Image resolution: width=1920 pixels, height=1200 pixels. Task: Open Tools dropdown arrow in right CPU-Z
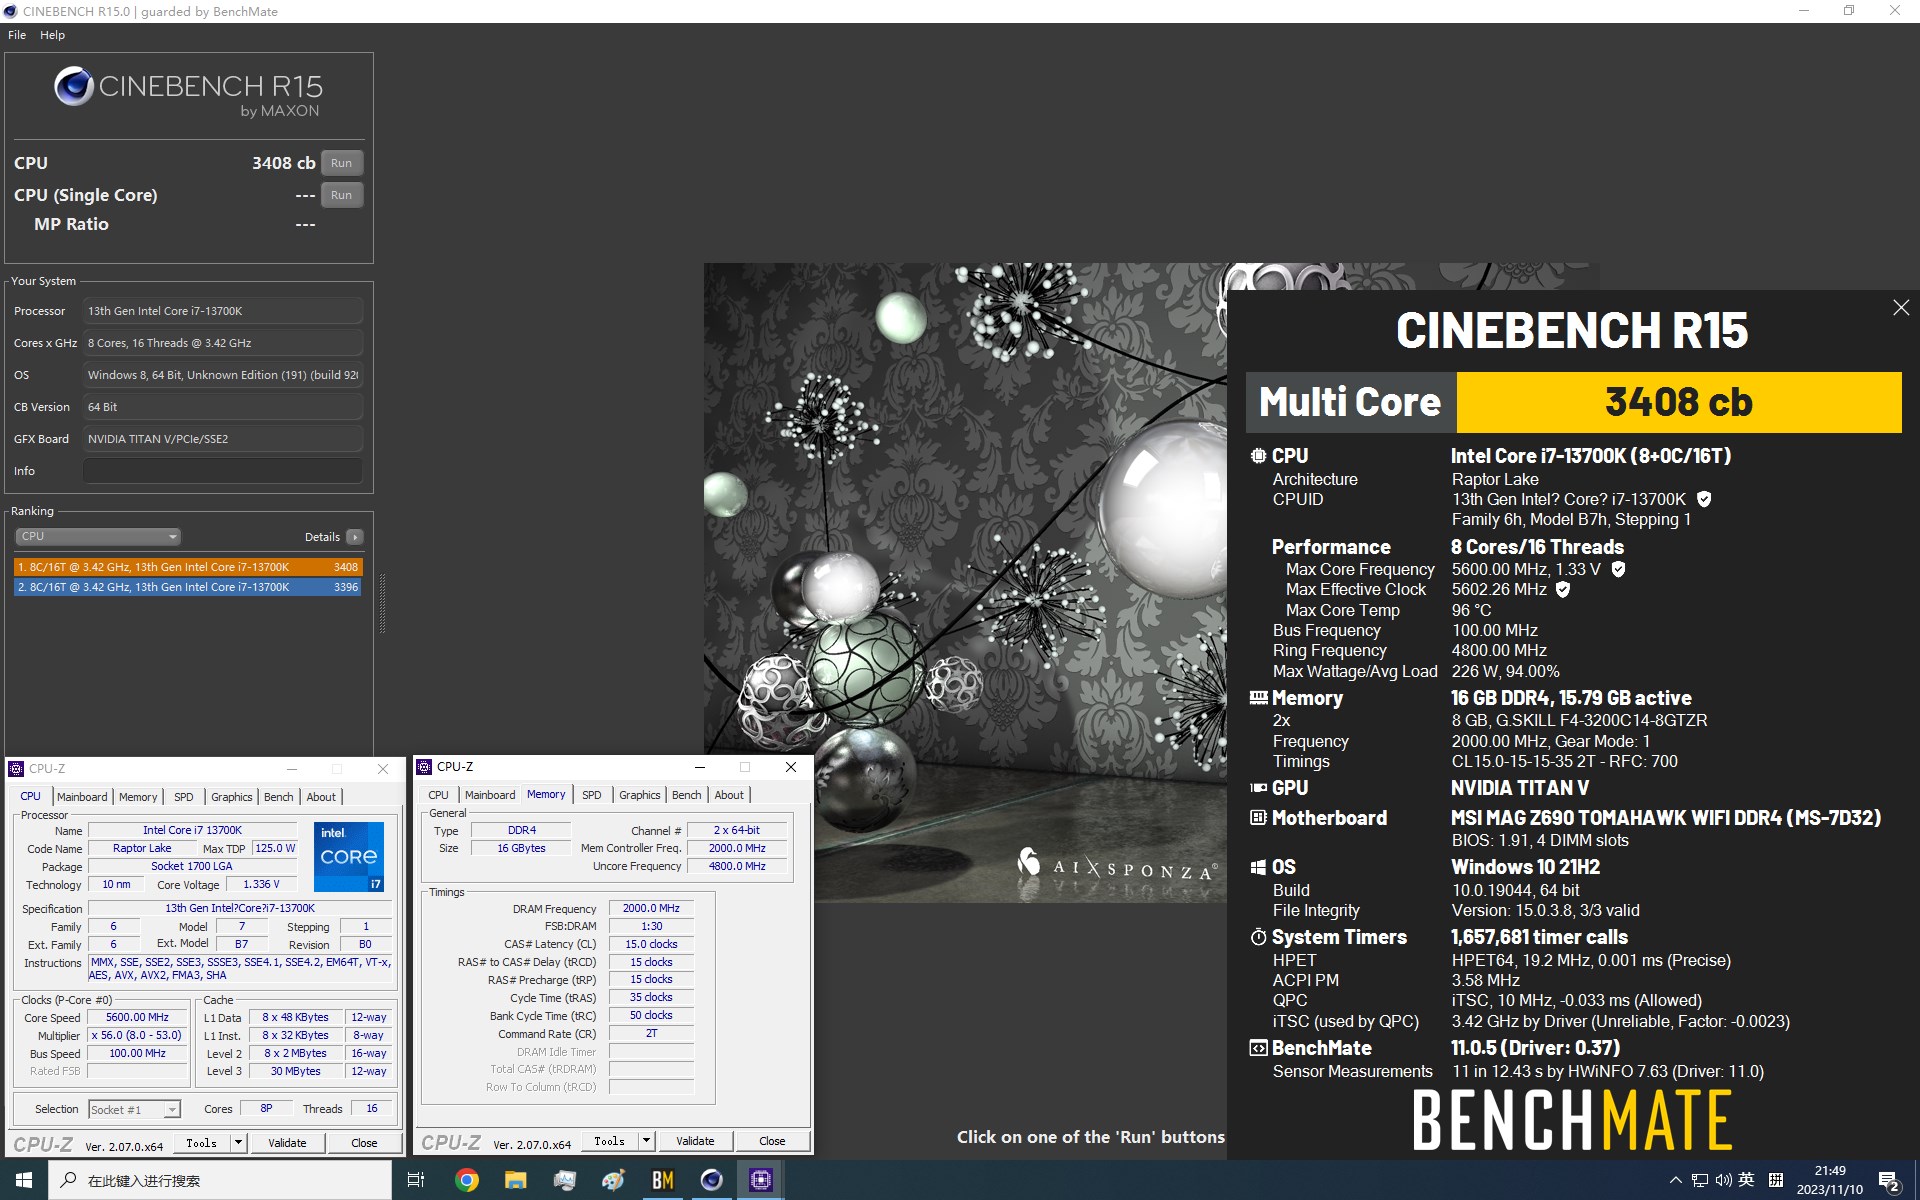click(x=646, y=1140)
